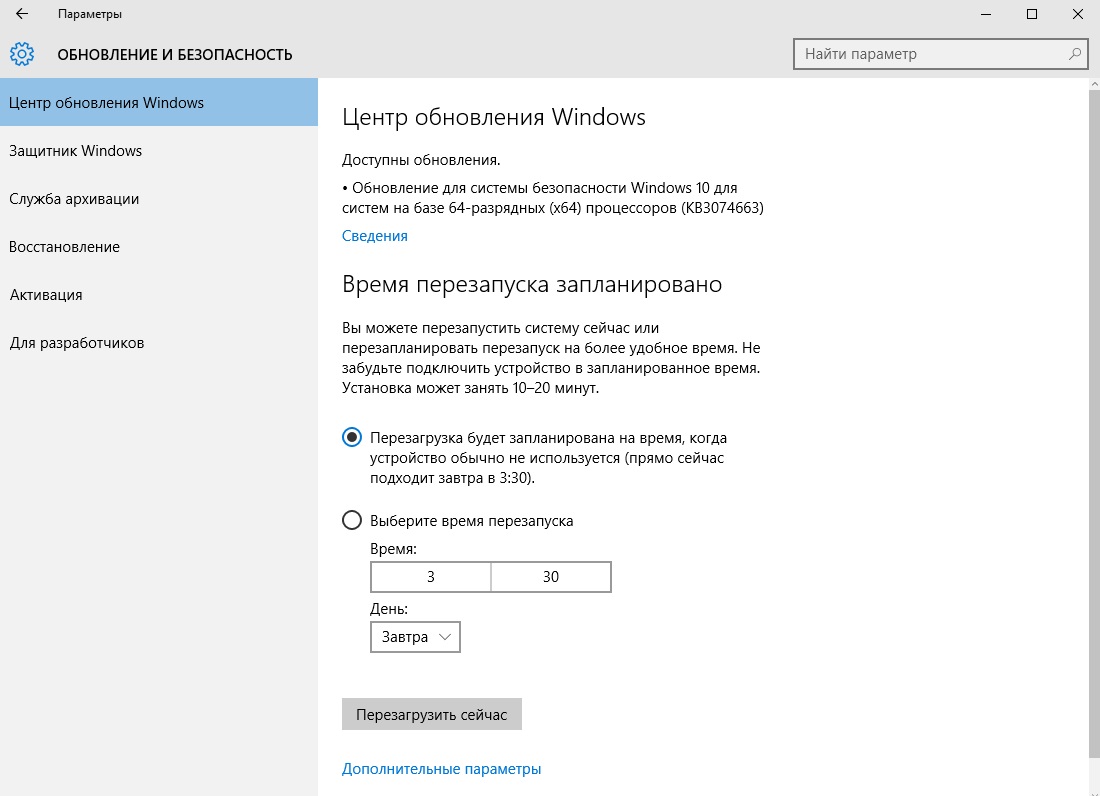
Task: Click the KB3074663 update description text
Action: click(x=553, y=198)
